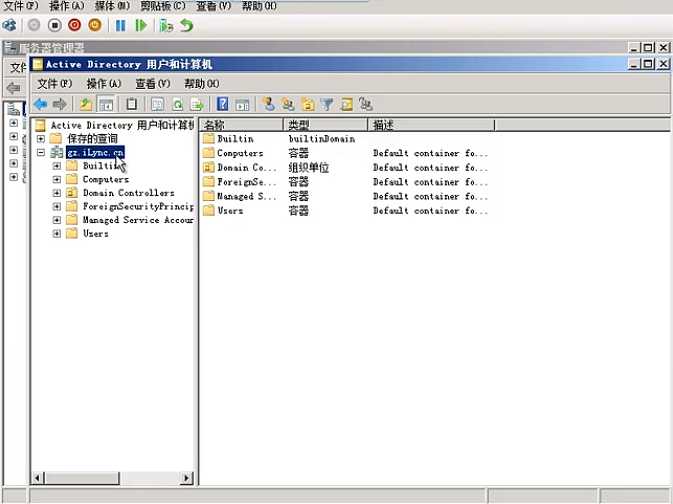
Task: Expand Managed Service Accounts tree node
Action: [57, 220]
